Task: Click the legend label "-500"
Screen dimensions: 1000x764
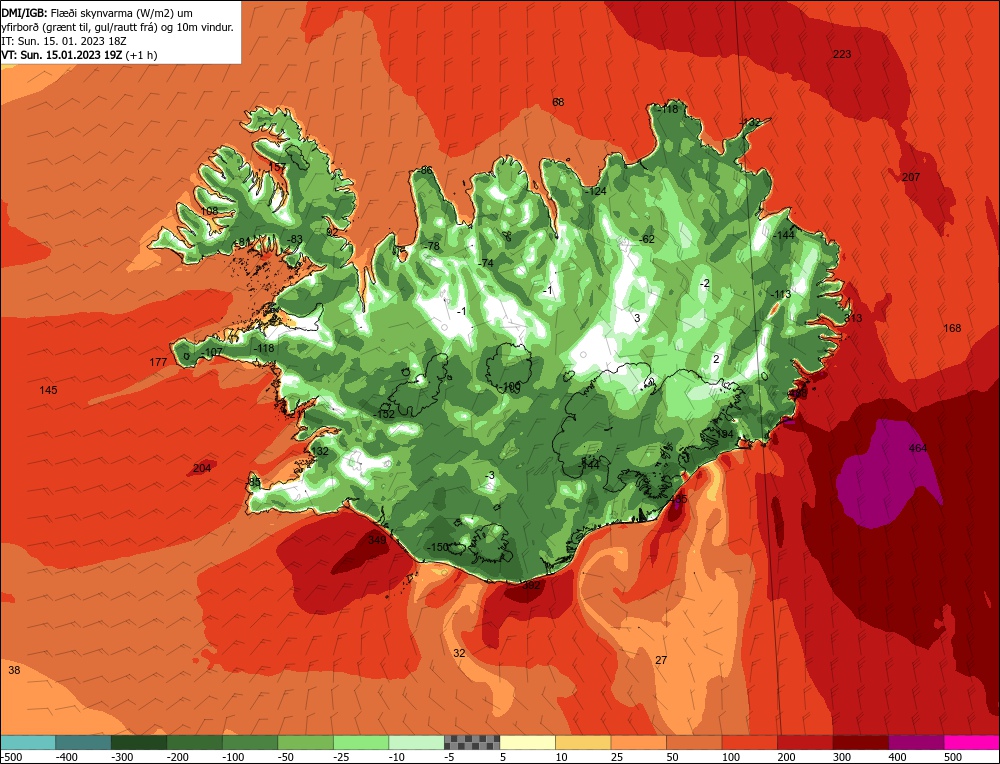Action: (x=11, y=757)
